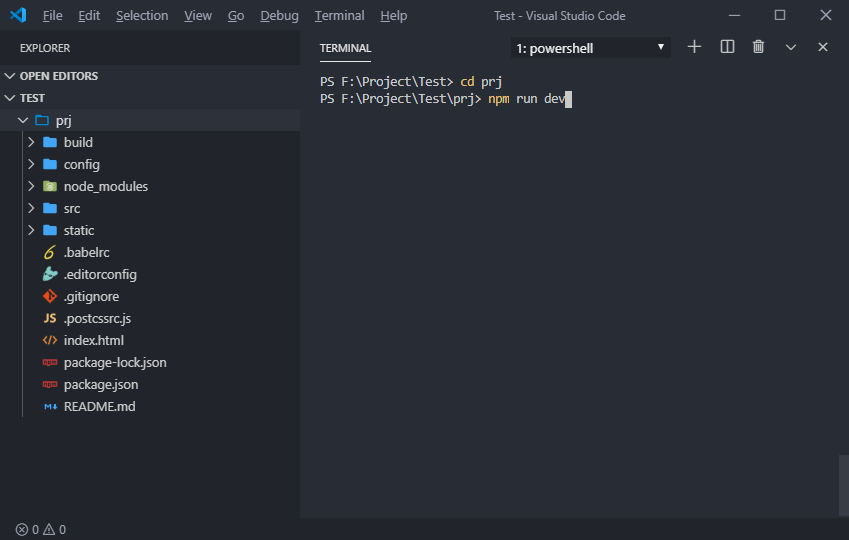Viewport: 849px width, 540px height.
Task: Expand the static folder chevron
Action: [x=31, y=230]
